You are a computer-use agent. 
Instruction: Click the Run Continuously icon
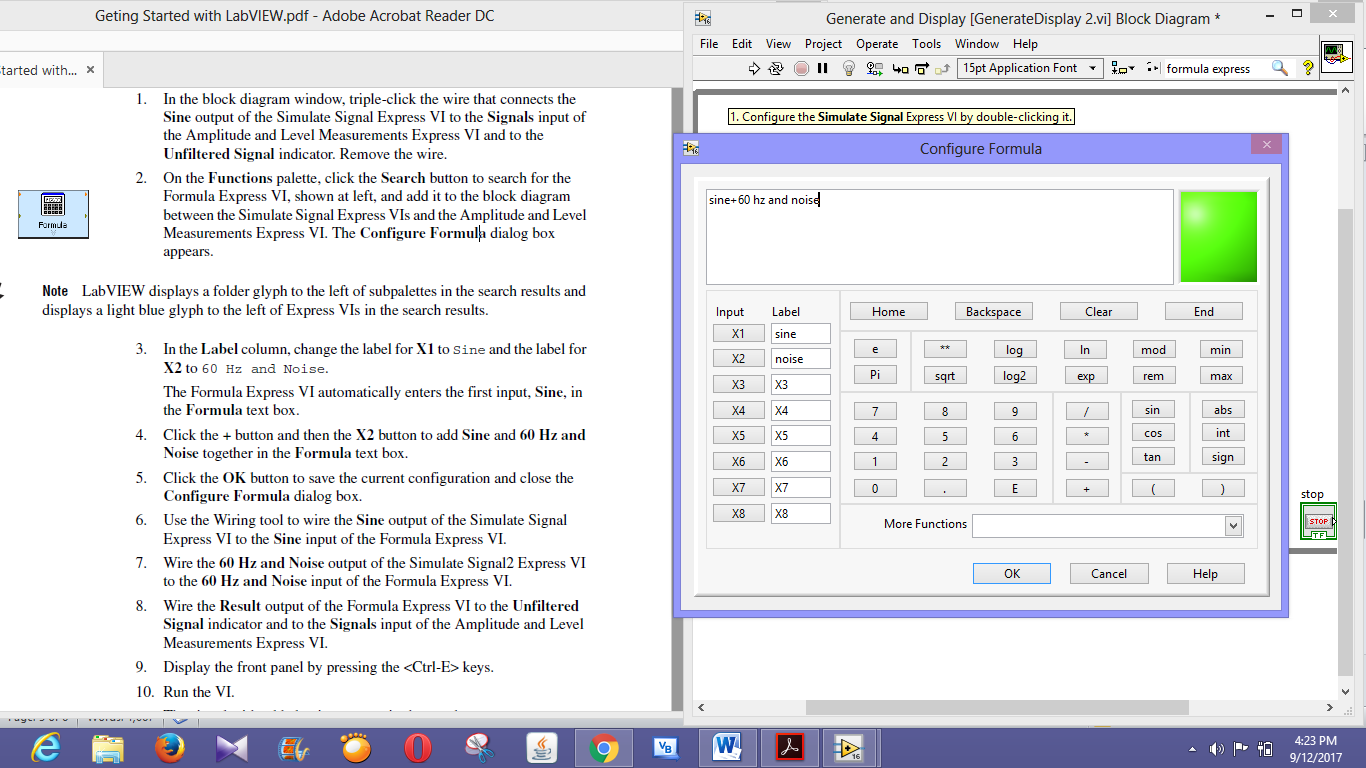[777, 68]
